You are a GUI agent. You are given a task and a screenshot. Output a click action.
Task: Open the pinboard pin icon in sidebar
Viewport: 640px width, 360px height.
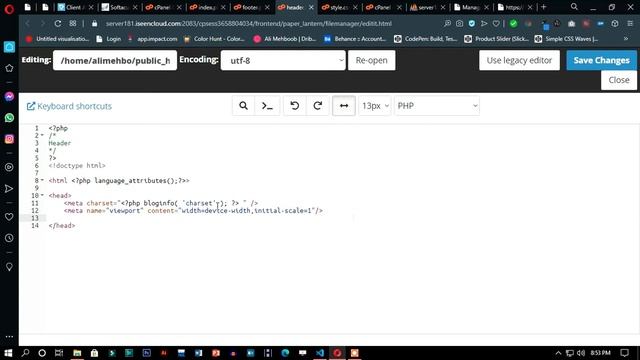9,267
